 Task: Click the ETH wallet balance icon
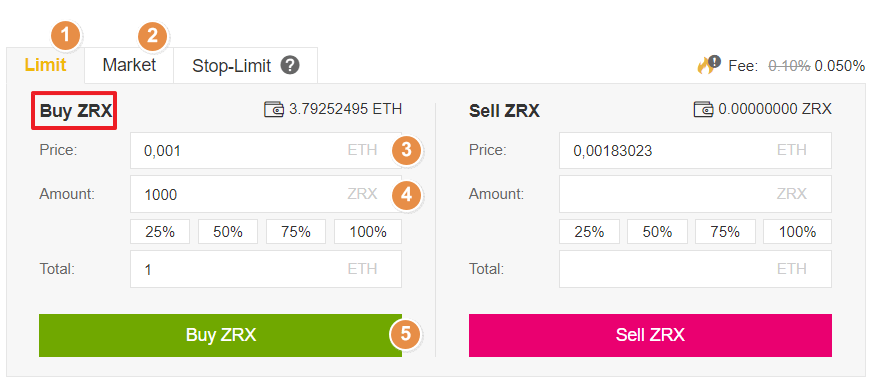coord(273,109)
